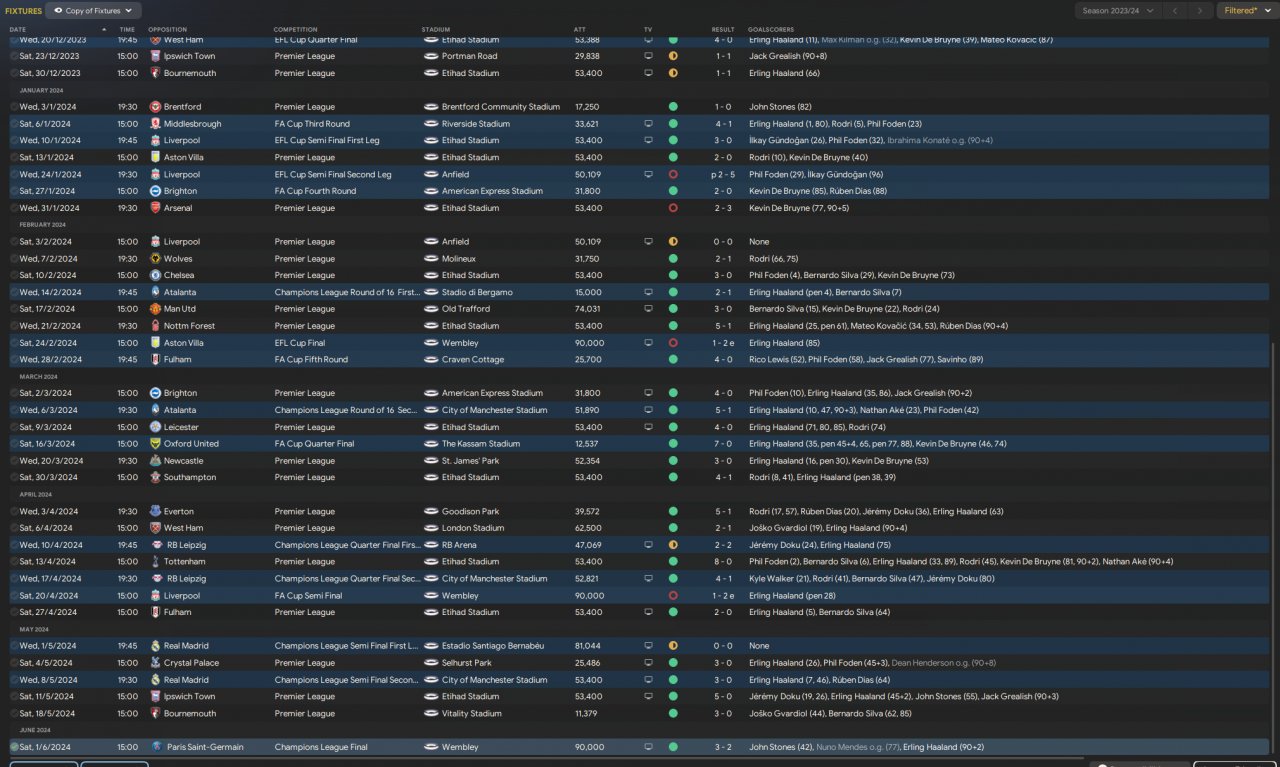Sort by the Result column header

[x=723, y=30]
